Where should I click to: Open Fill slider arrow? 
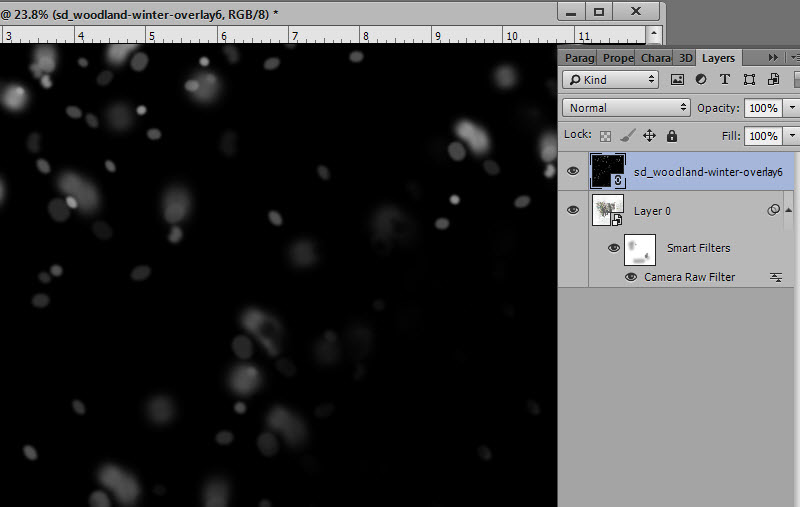(792, 136)
